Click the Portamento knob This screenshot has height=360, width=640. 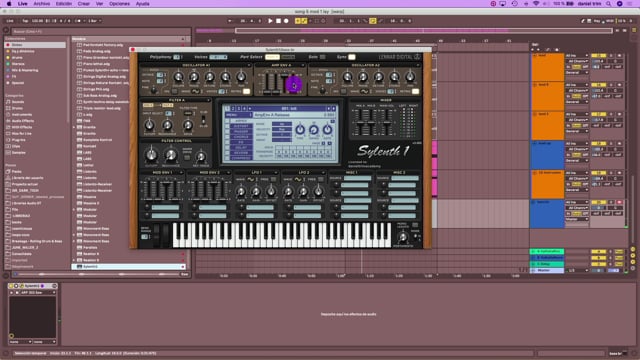click(x=403, y=237)
